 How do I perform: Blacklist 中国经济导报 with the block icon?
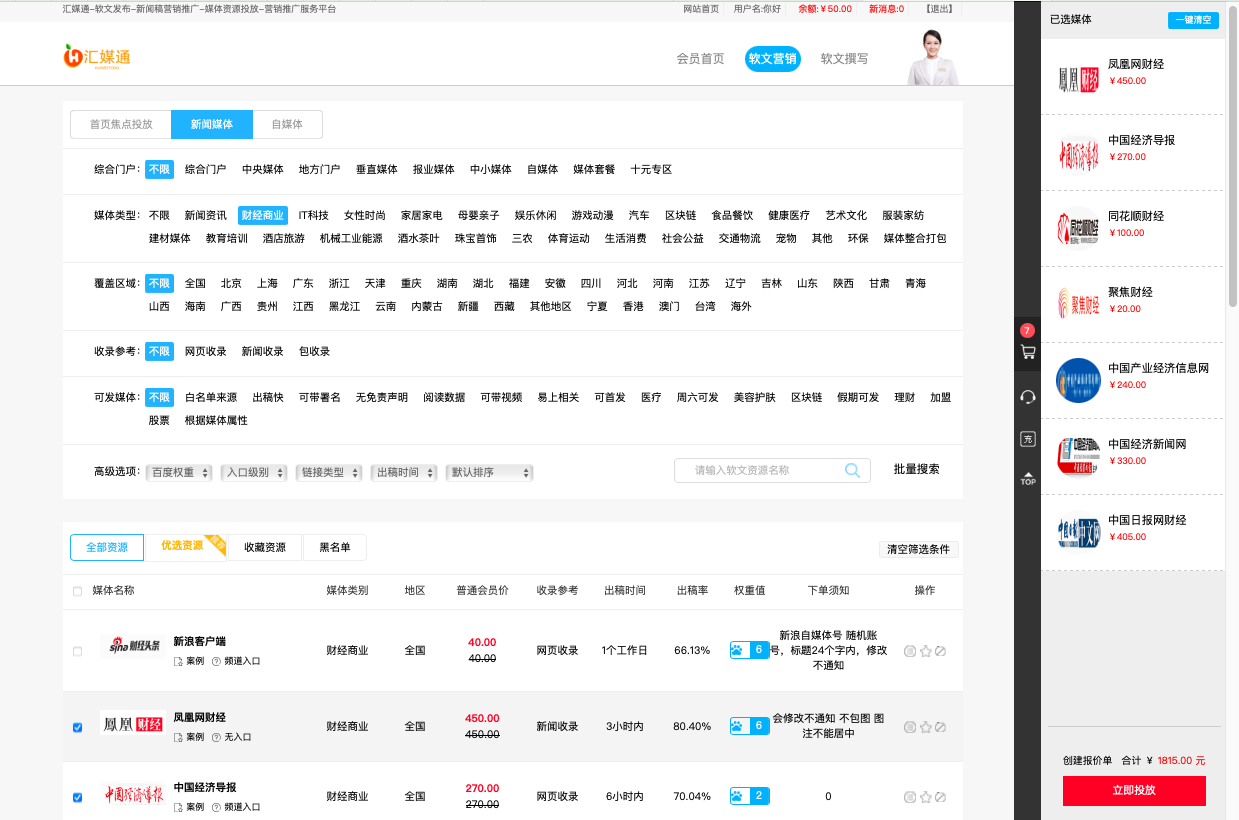(x=940, y=797)
